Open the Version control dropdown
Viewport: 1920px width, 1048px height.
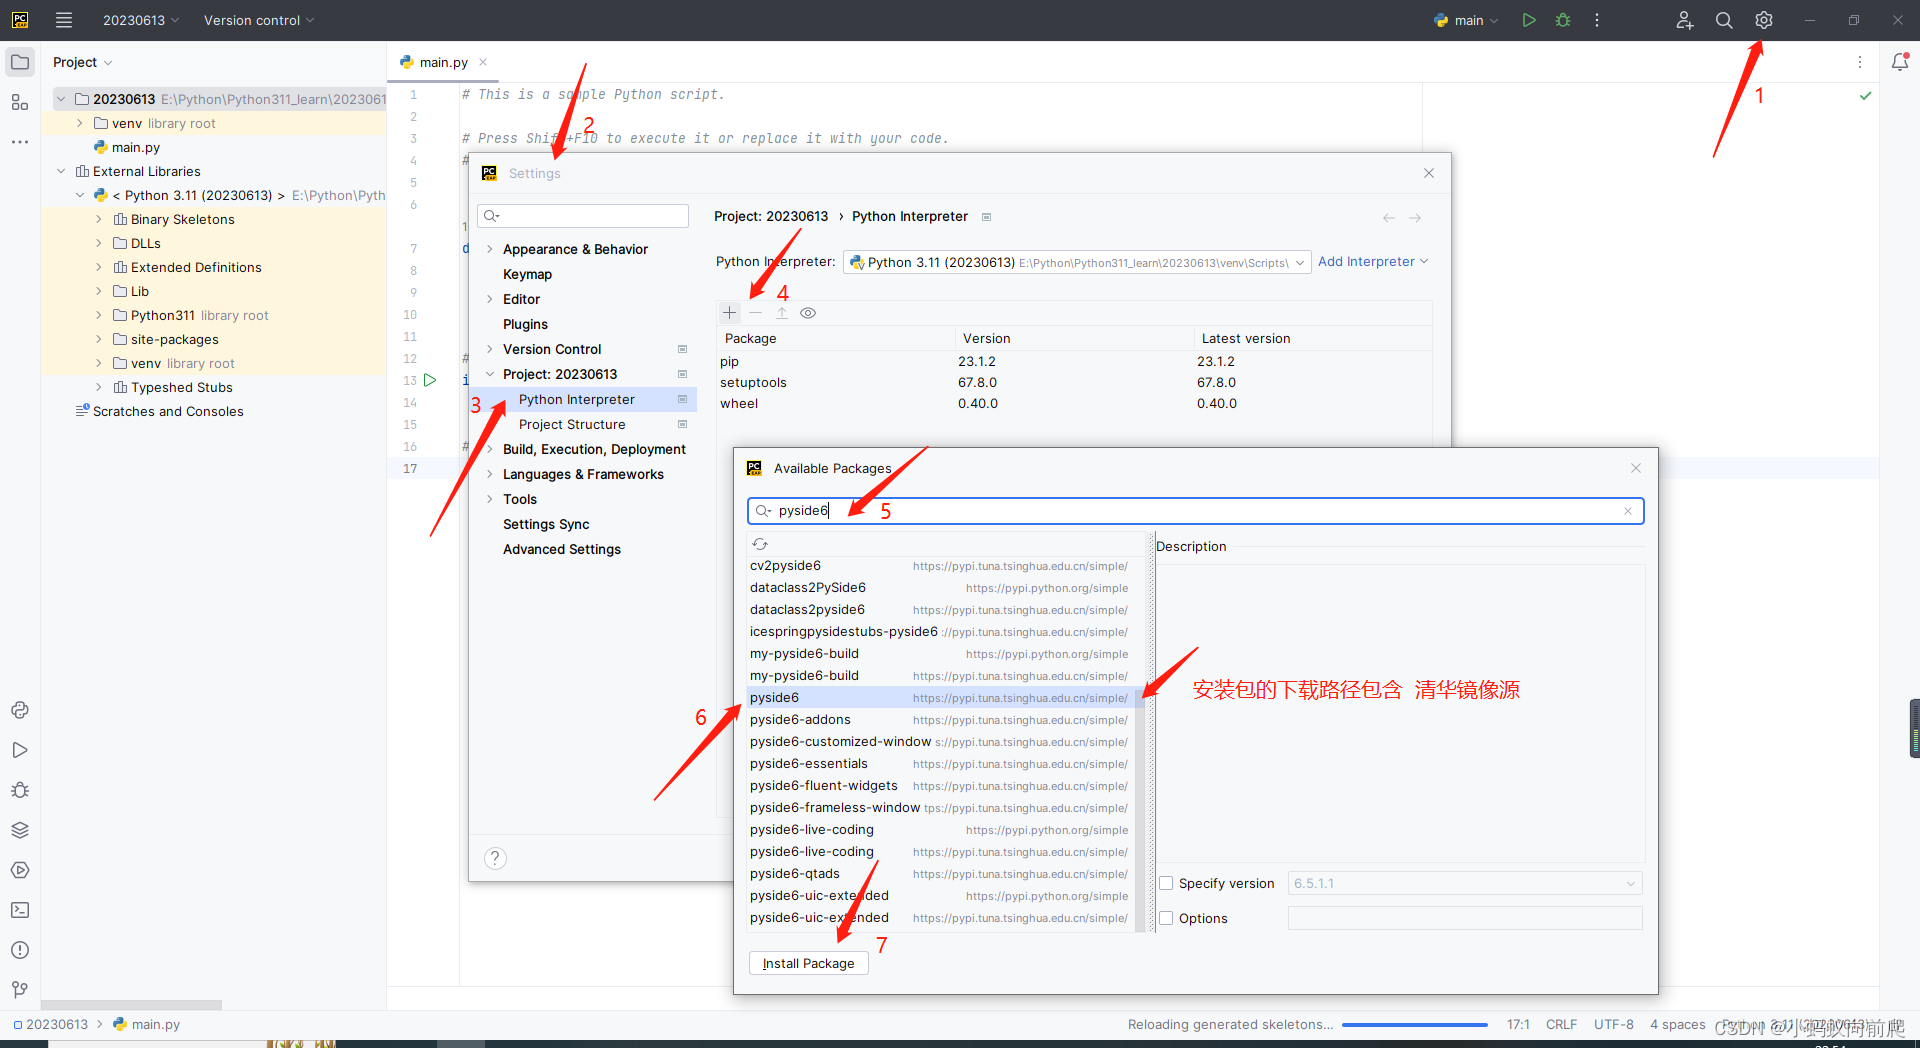[259, 20]
